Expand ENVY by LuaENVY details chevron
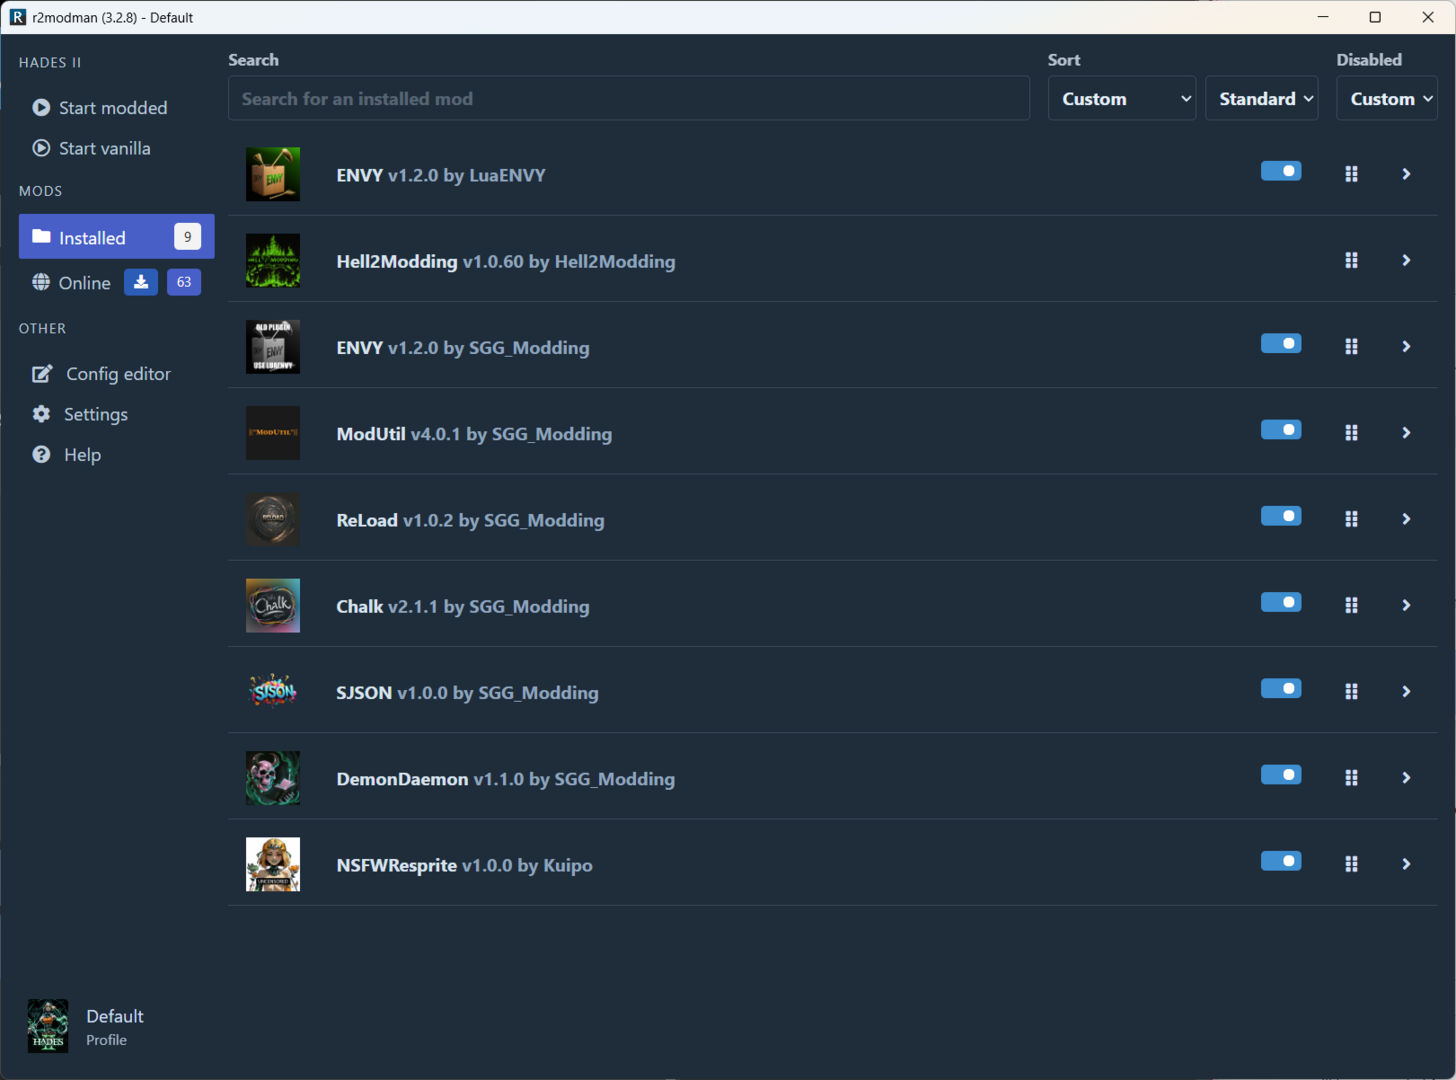The image size is (1456, 1080). (1406, 174)
